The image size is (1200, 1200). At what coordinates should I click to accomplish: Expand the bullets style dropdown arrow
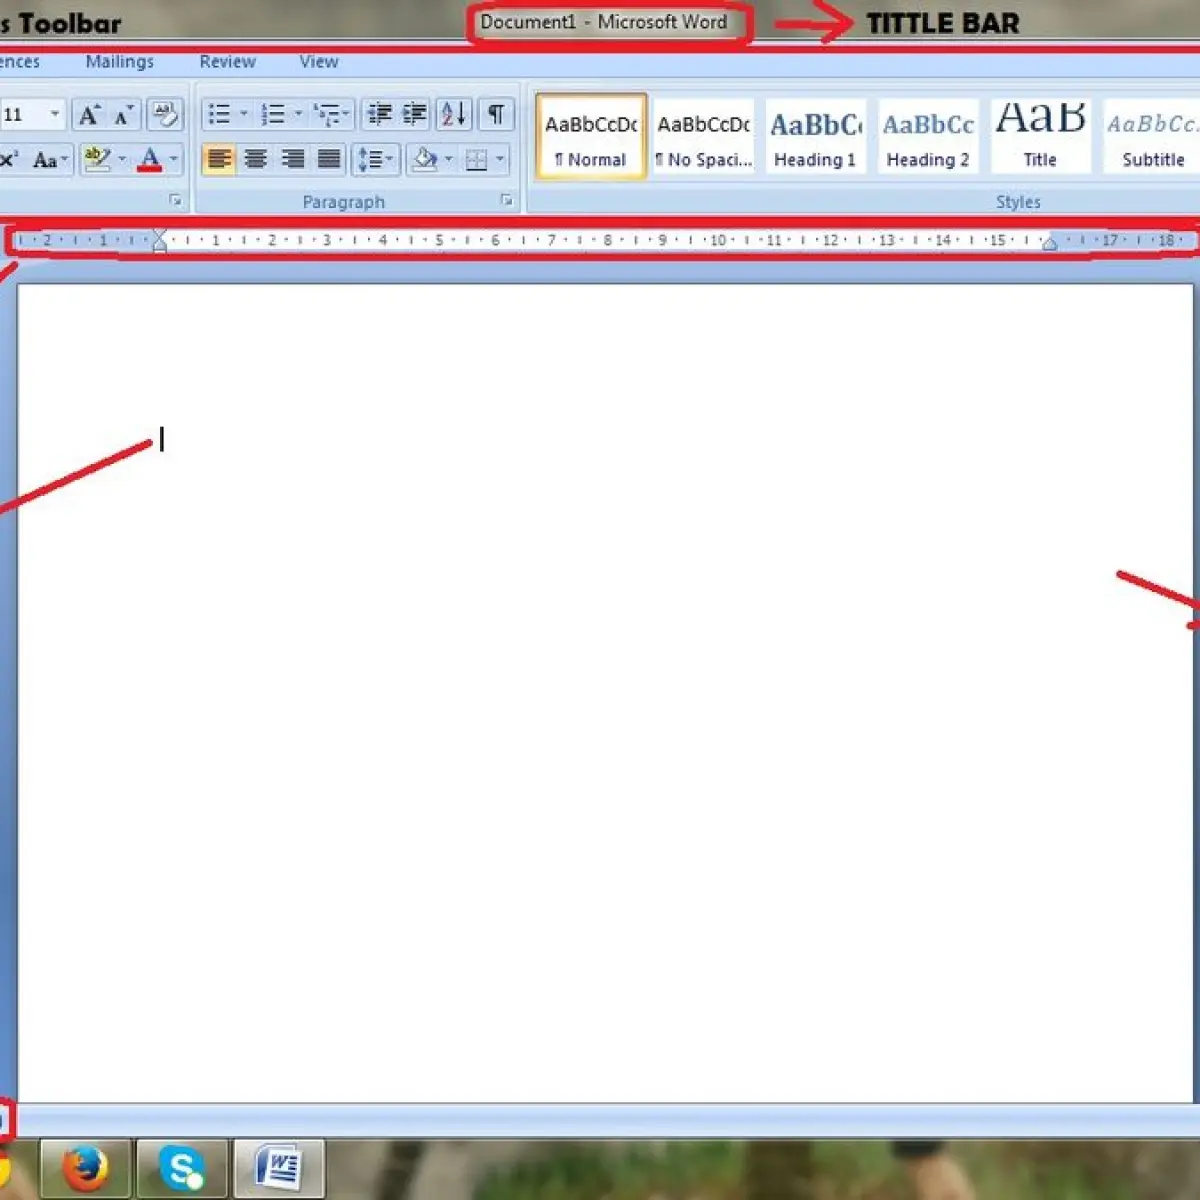243,114
